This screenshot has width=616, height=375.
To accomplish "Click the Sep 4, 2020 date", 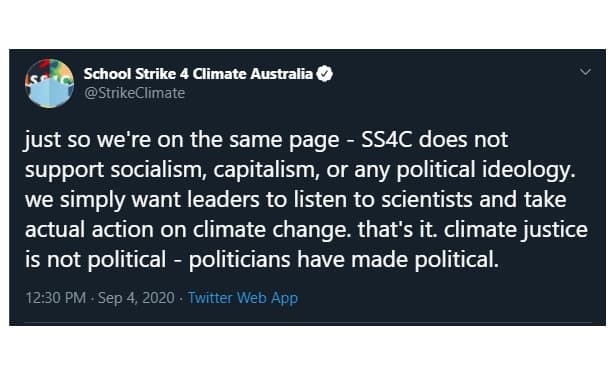I will coord(136,298).
